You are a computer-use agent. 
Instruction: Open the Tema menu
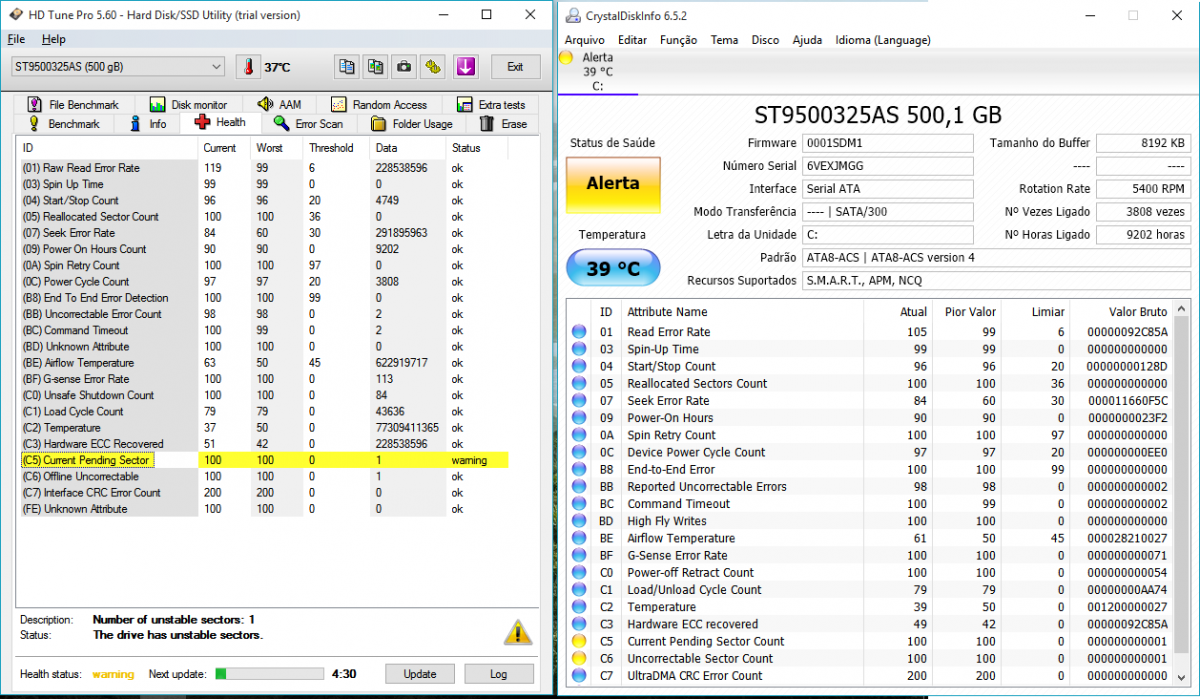[x=724, y=40]
